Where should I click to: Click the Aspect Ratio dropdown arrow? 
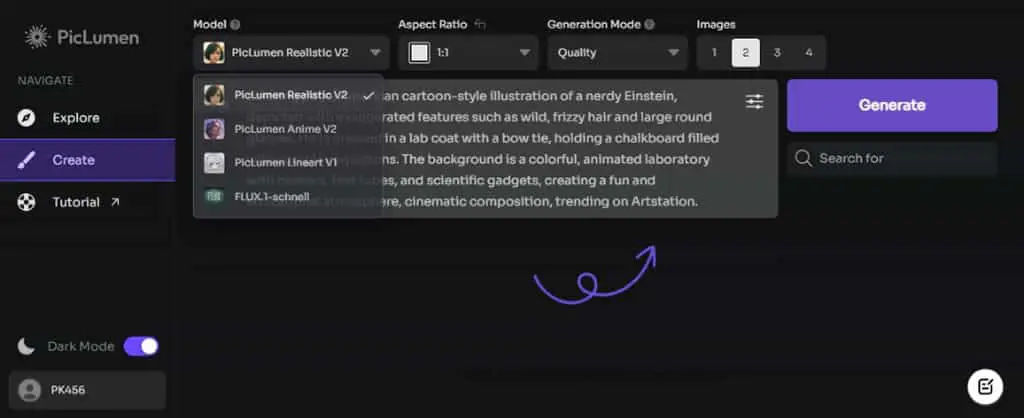(x=524, y=53)
